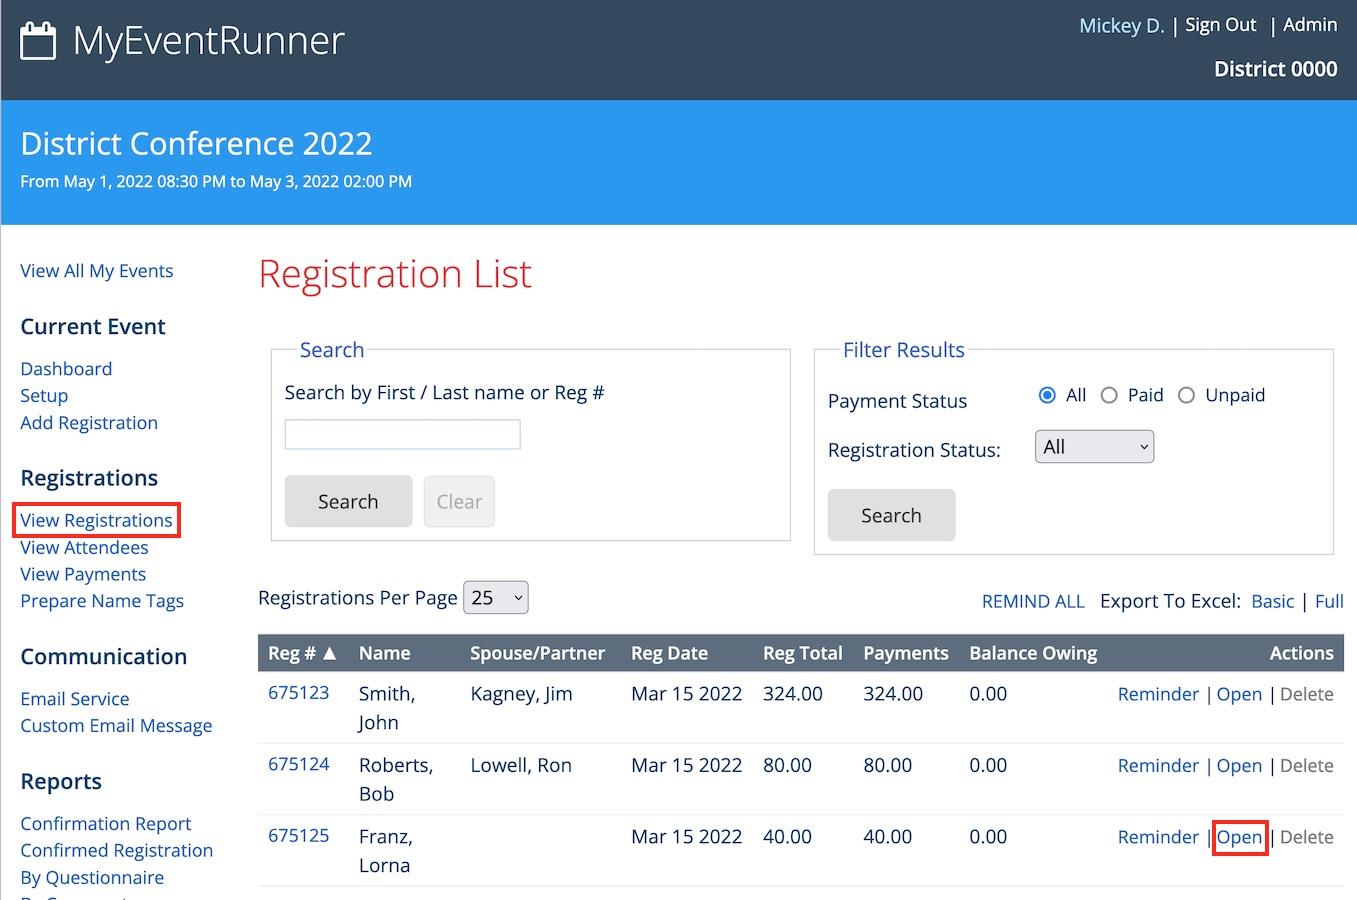Select the Unpaid payment status radio
Image resolution: width=1357 pixels, height=900 pixels.
point(1186,395)
